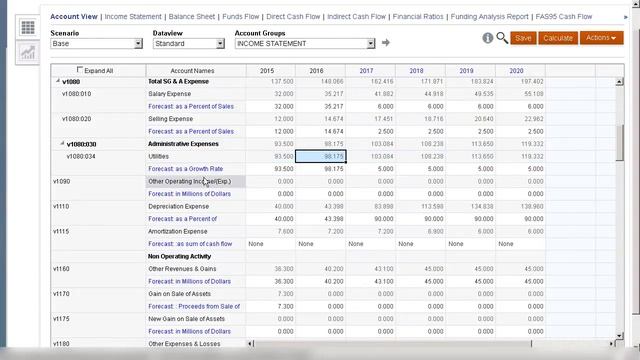Open Forecast as a Percent of Sales under Selling Expense
The width and height of the screenshot is (640, 360).
click(x=191, y=131)
